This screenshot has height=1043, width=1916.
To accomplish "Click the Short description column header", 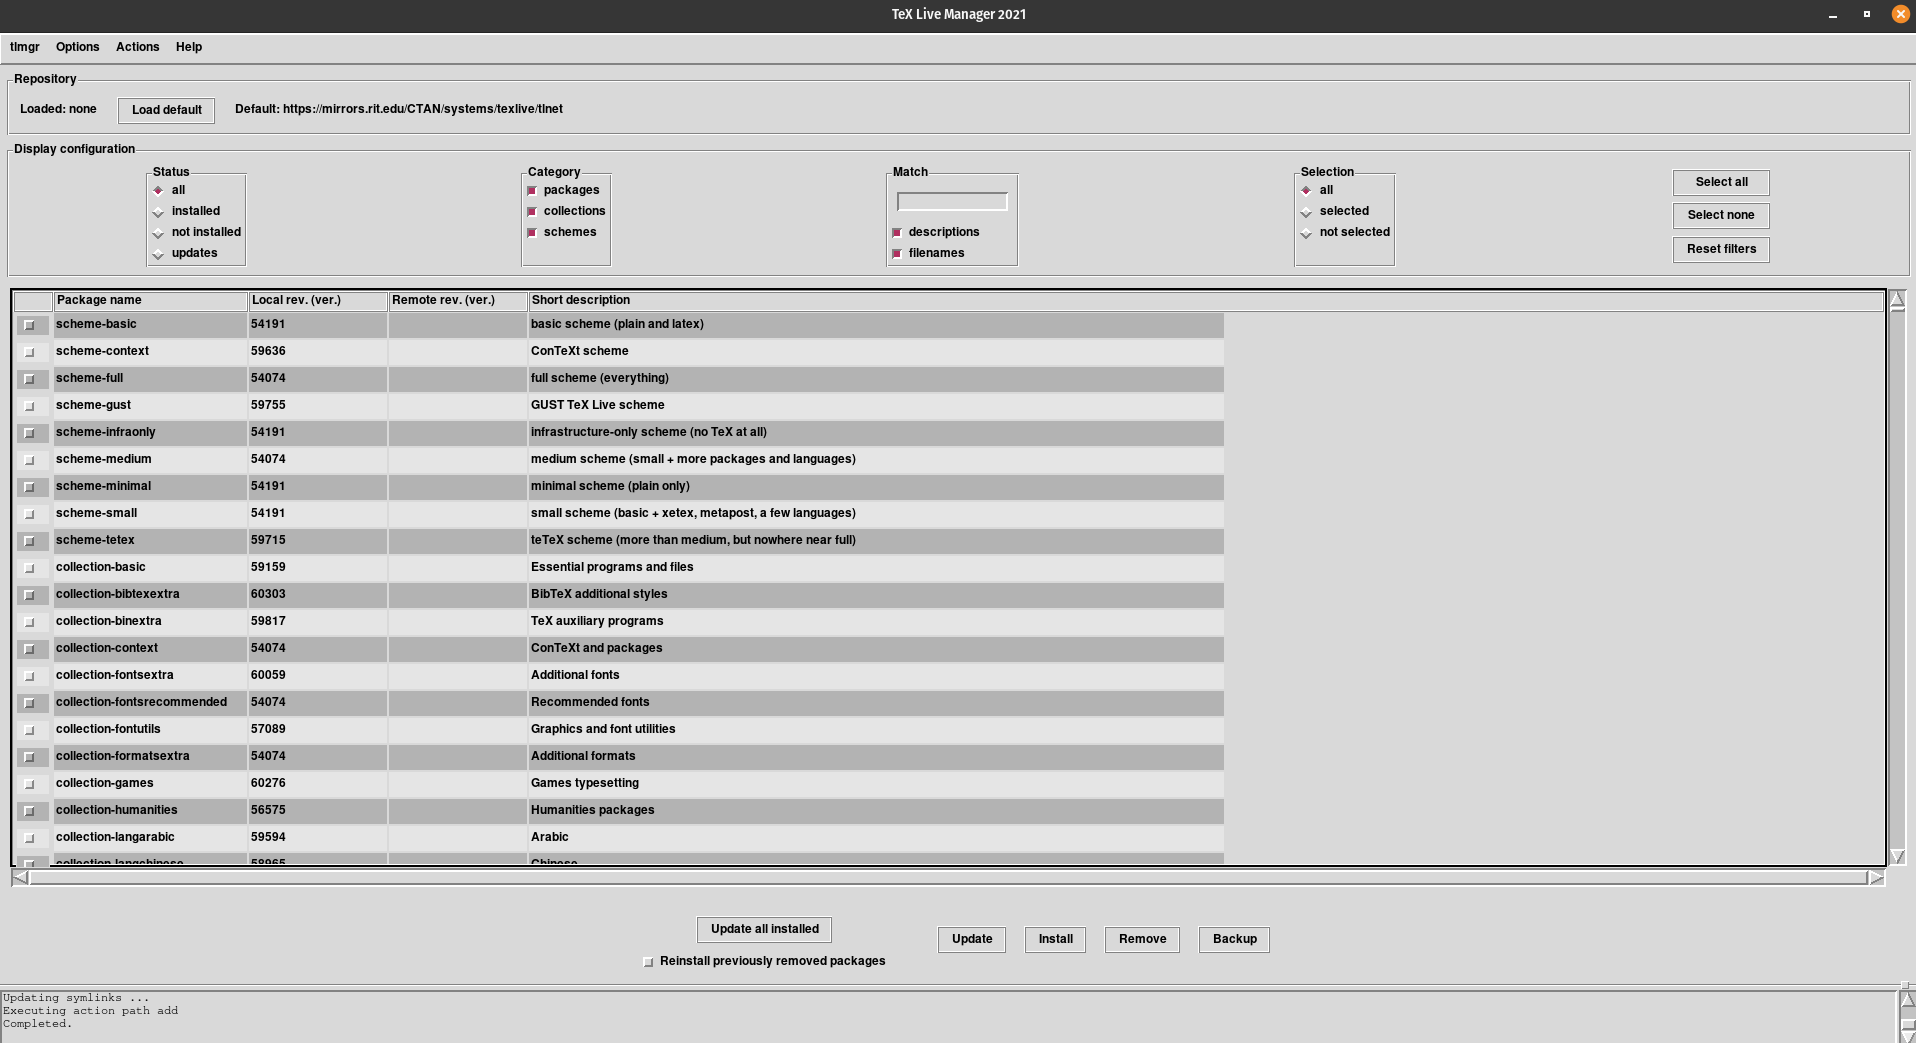I will [x=1206, y=300].
